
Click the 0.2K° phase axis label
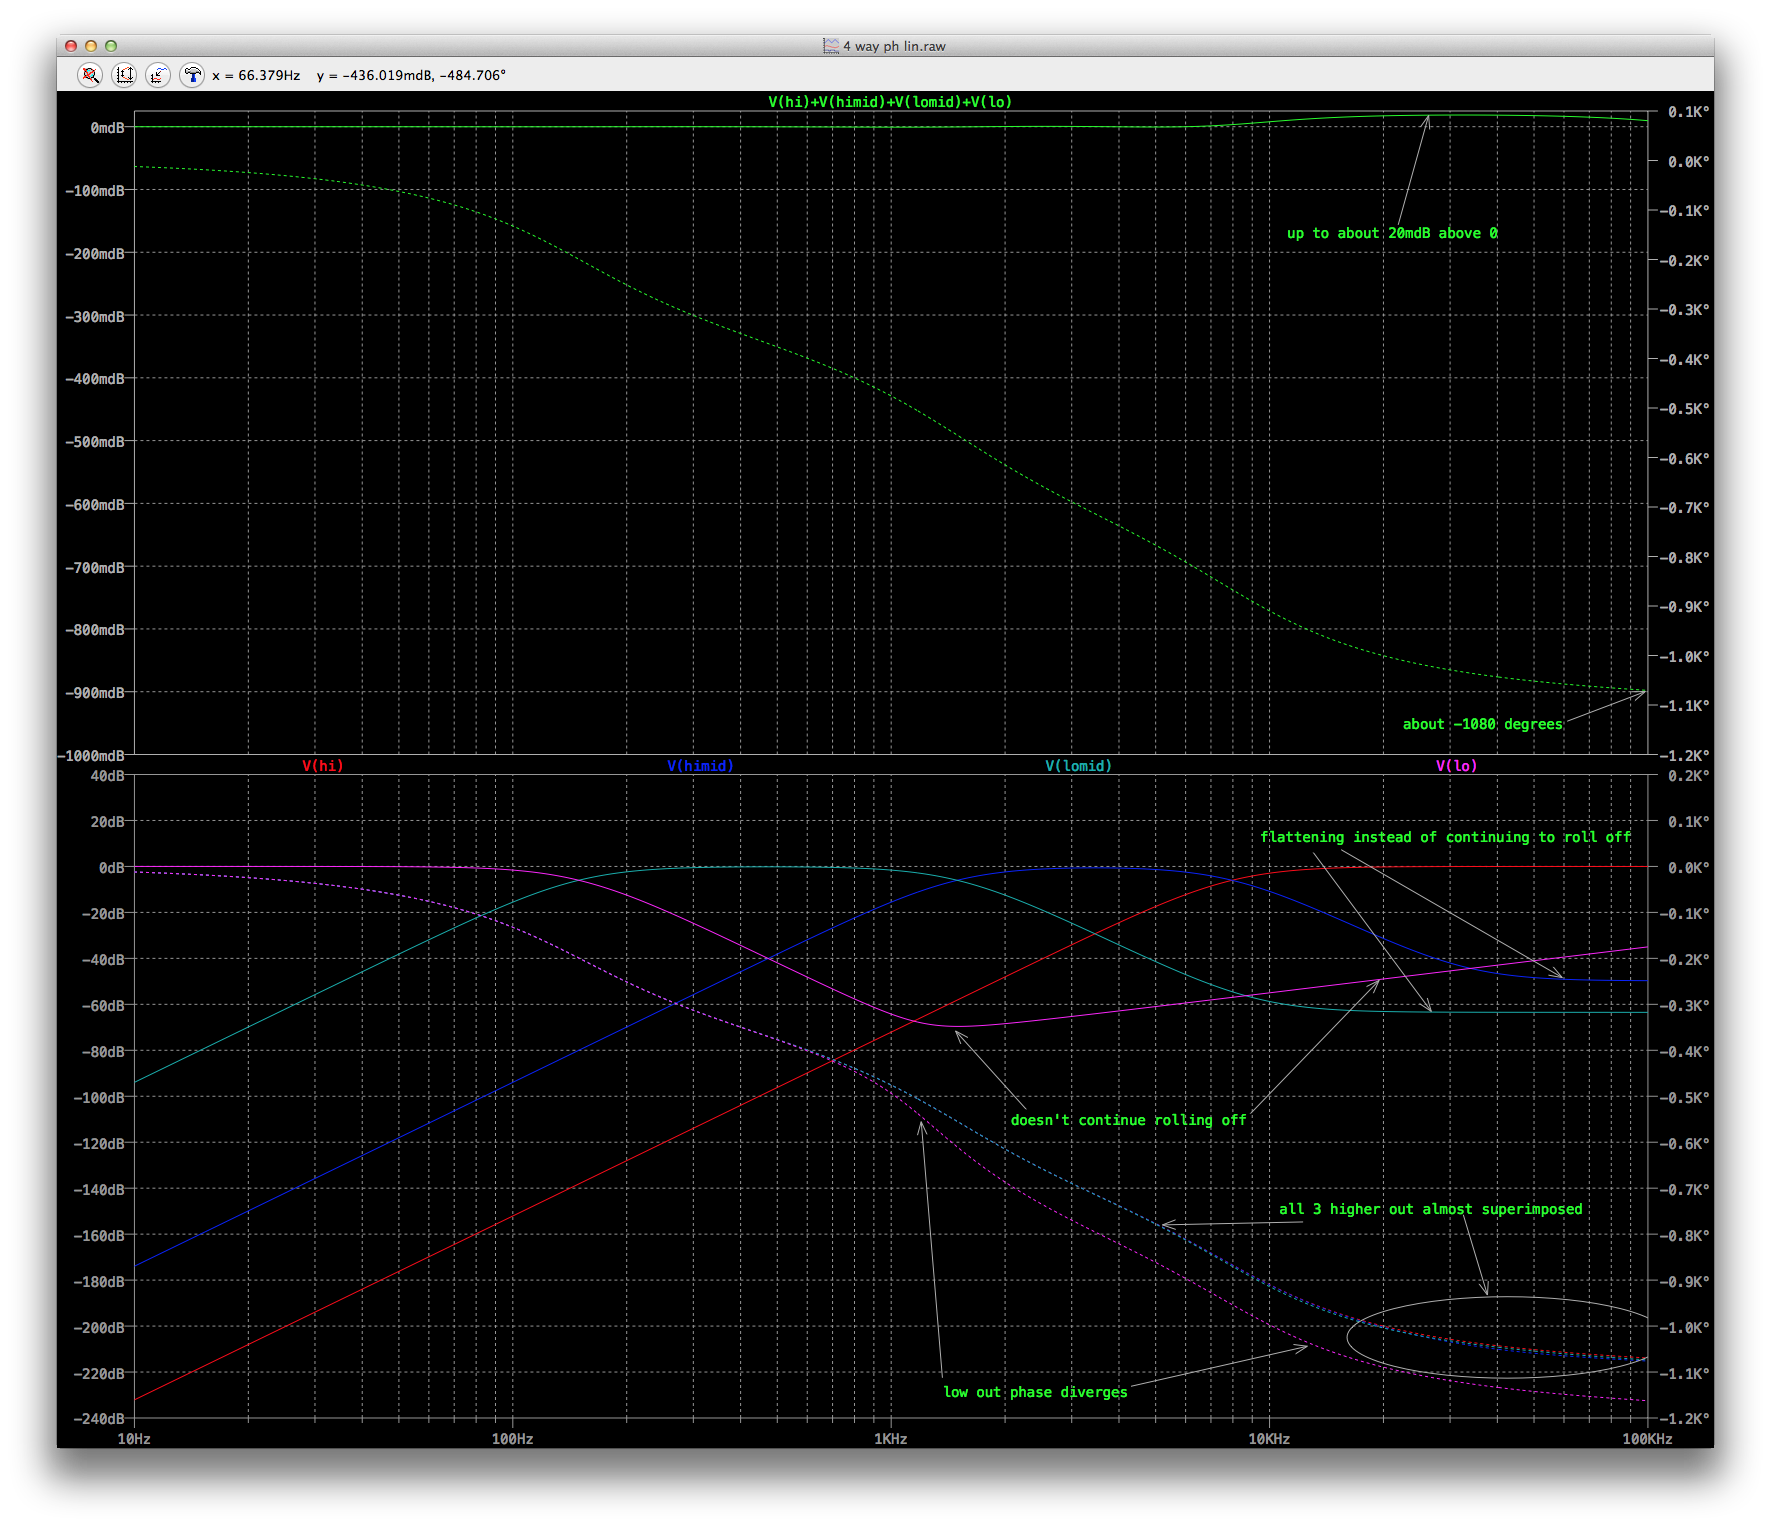click(1689, 776)
